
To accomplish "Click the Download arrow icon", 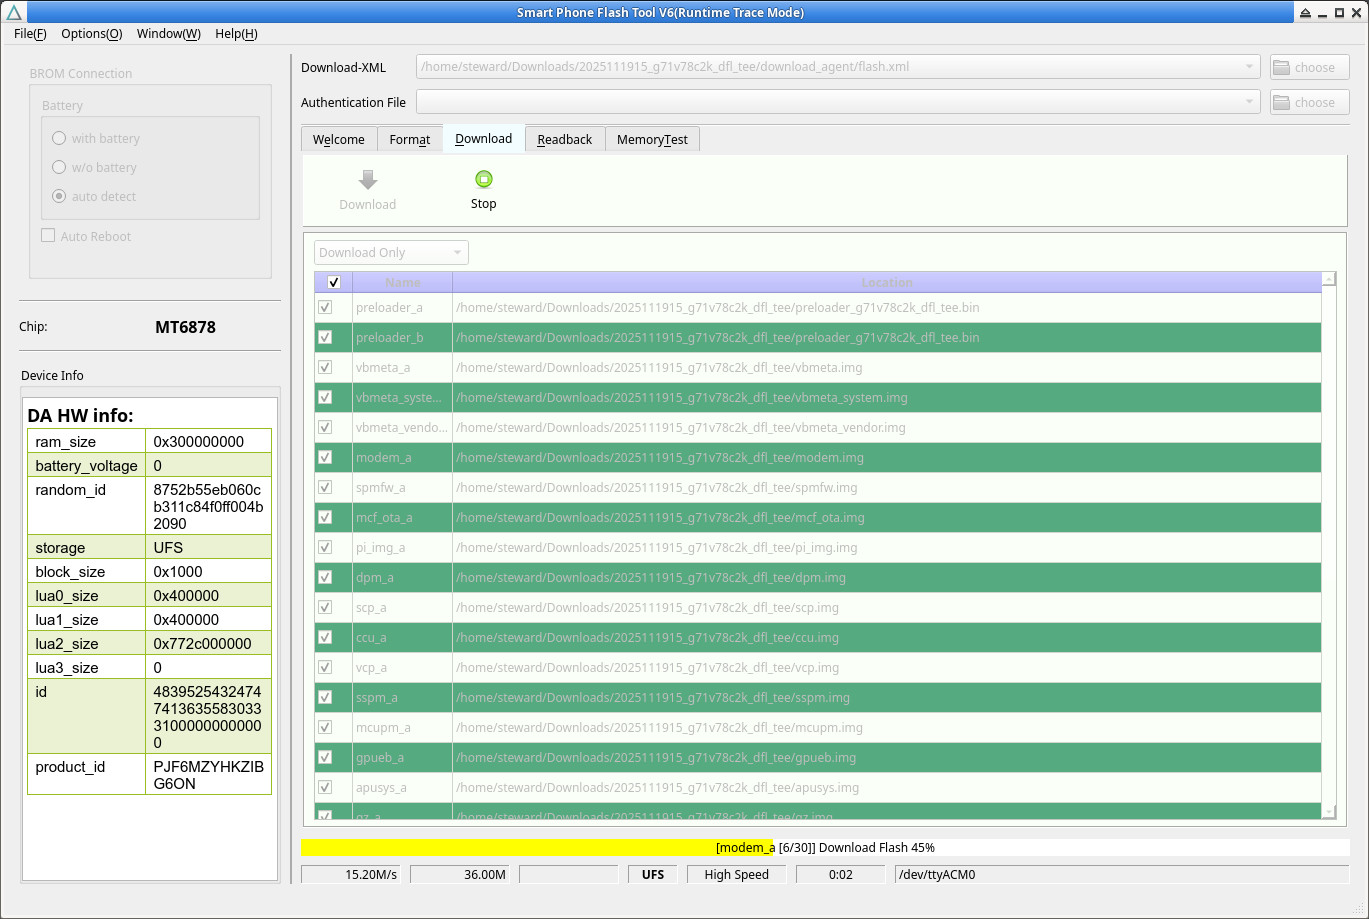I will (368, 180).
